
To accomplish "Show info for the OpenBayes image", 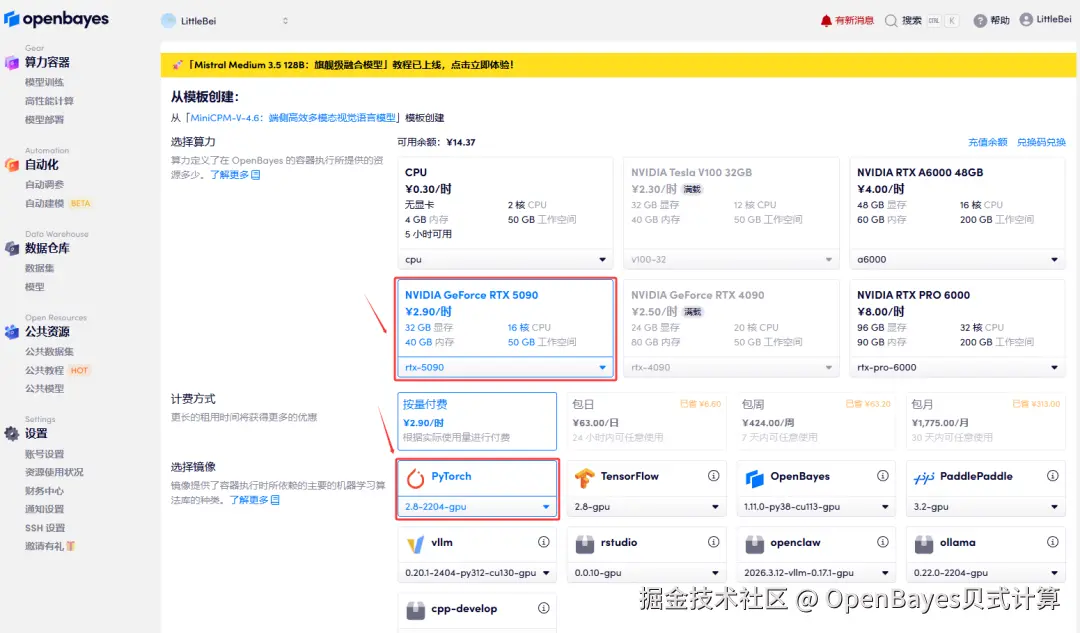I will click(x=882, y=476).
